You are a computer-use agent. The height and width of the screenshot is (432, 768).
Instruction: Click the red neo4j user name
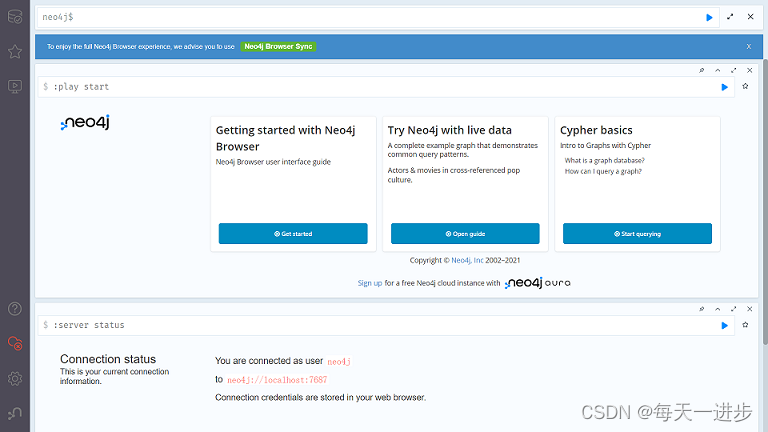point(339,361)
